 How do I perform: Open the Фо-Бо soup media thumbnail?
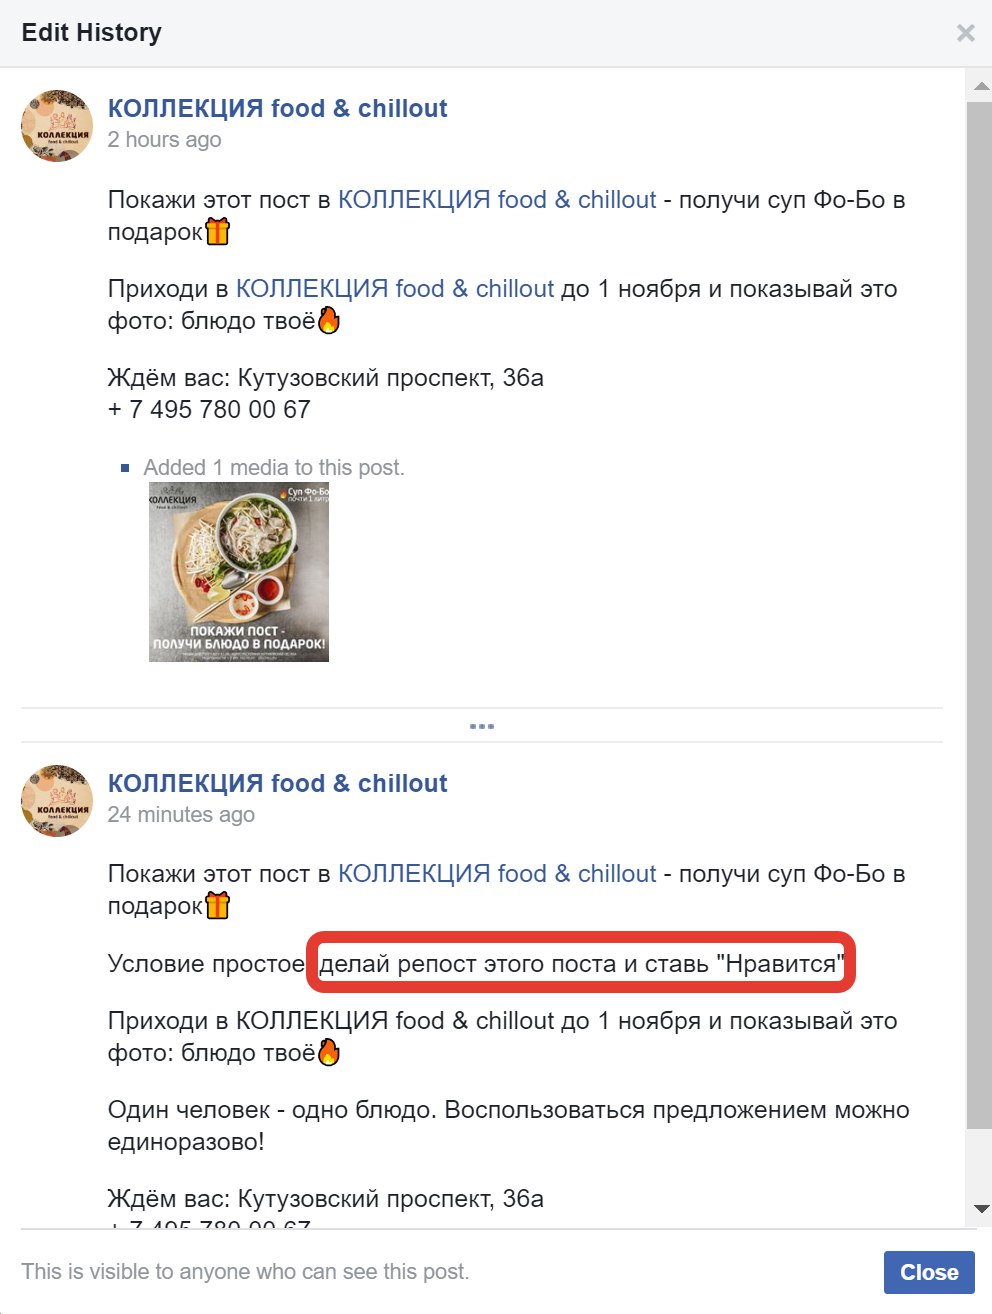tap(239, 572)
